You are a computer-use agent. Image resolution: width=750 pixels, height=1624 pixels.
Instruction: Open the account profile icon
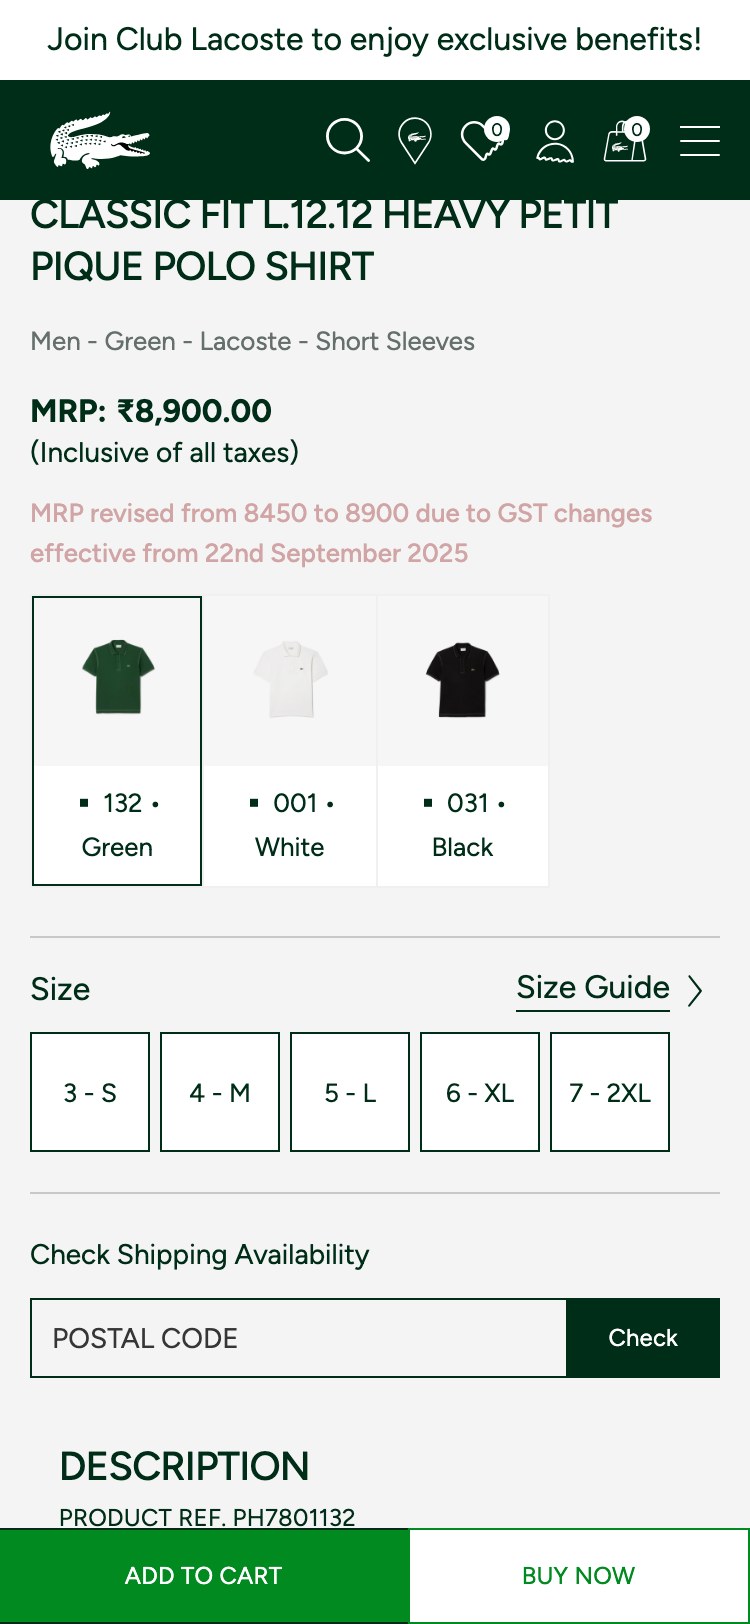pyautogui.click(x=556, y=141)
